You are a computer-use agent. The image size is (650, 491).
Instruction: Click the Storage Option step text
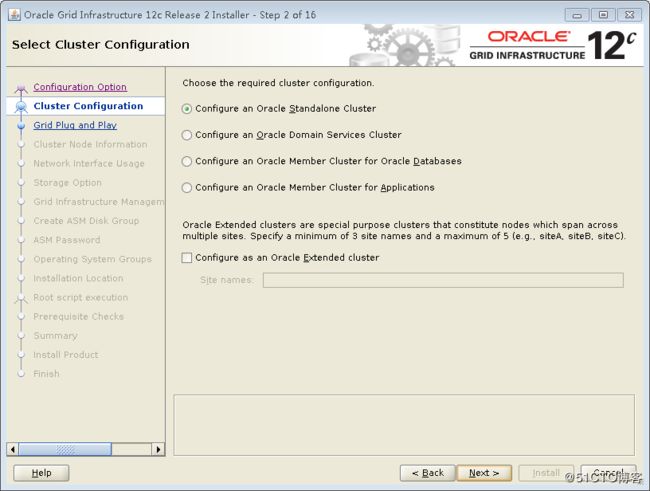pos(68,182)
